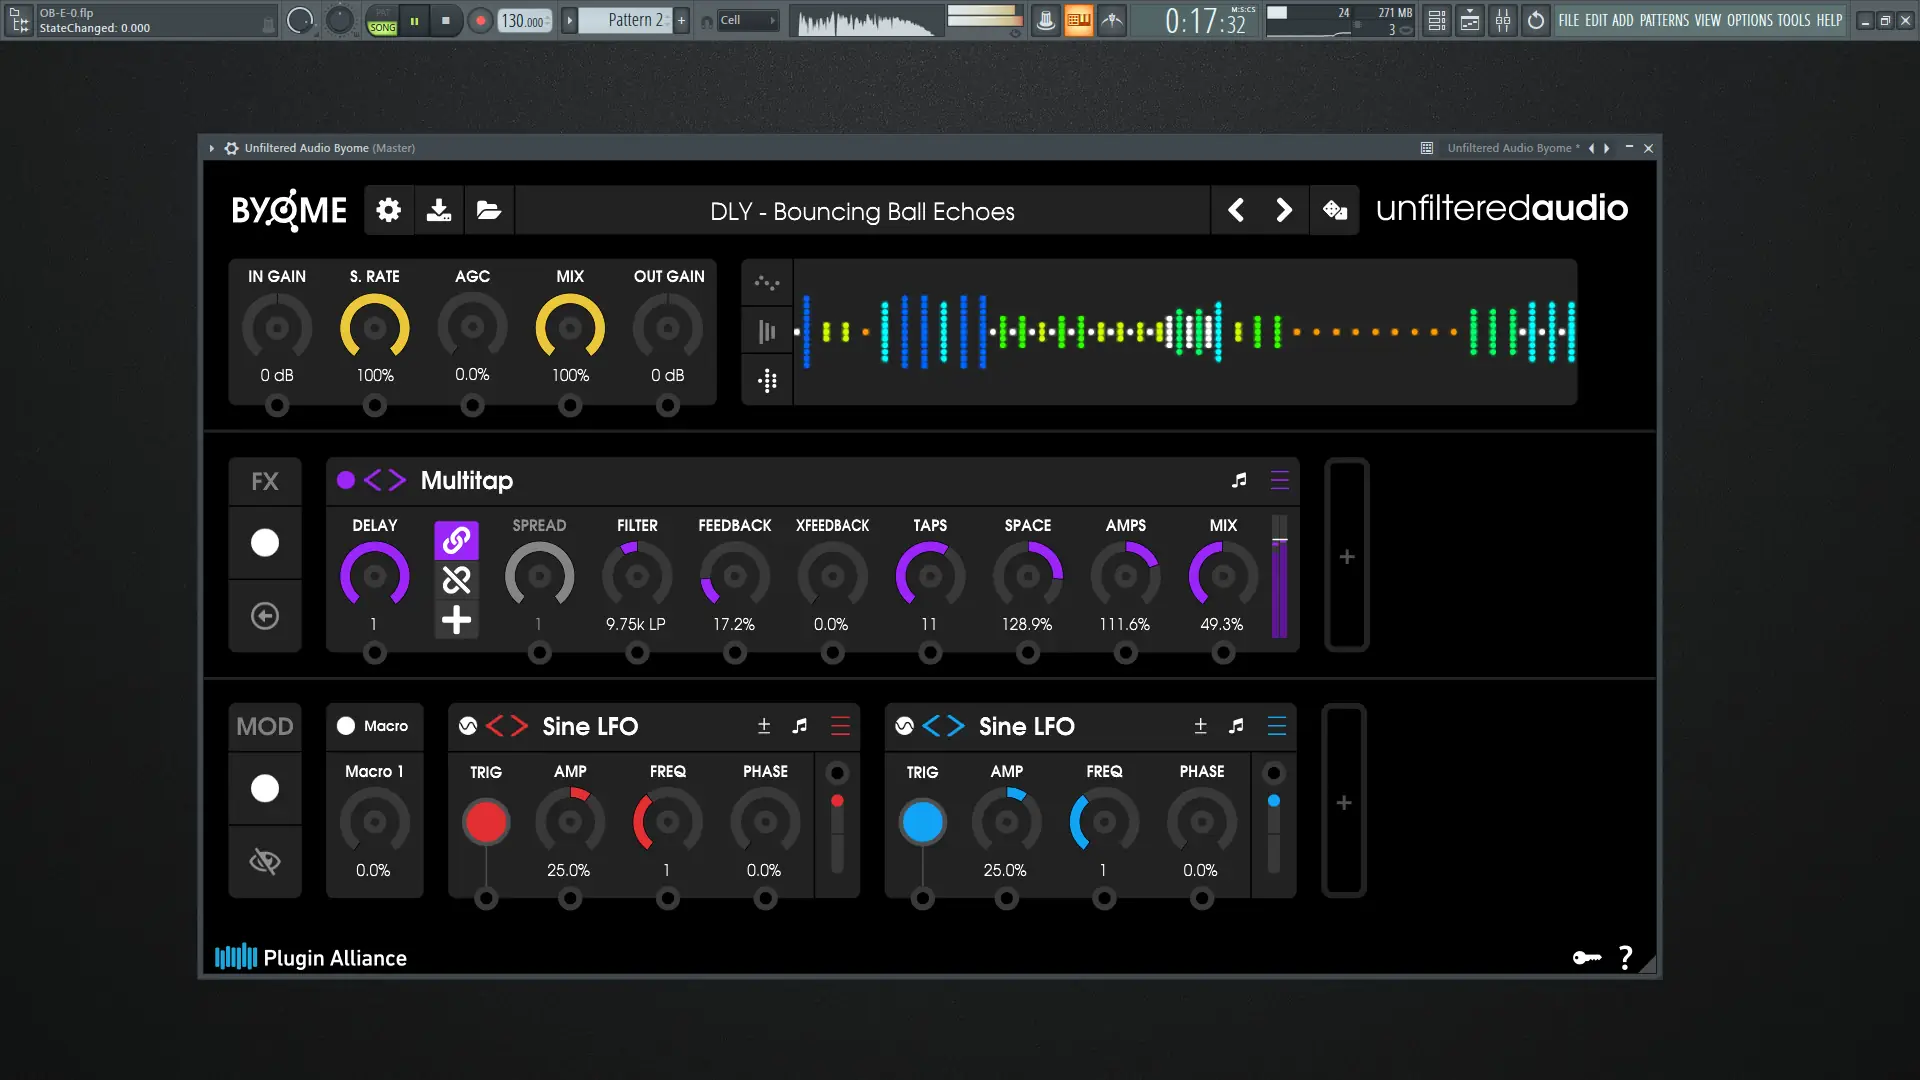Image resolution: width=1920 pixels, height=1080 pixels.
Task: Click the key license icon
Action: coord(1586,958)
